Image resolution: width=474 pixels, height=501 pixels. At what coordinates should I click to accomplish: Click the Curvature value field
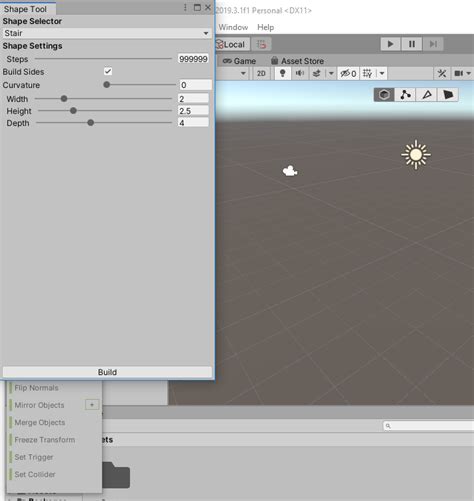point(195,85)
